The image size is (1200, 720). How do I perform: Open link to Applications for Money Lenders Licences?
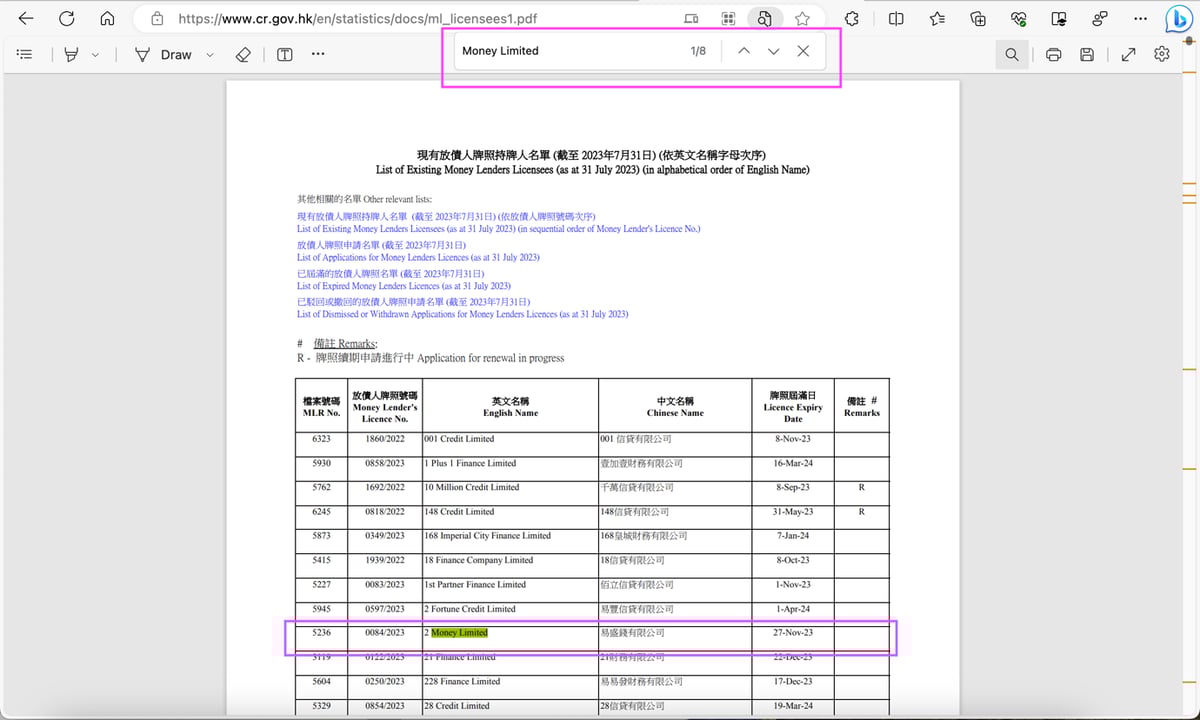tap(418, 257)
